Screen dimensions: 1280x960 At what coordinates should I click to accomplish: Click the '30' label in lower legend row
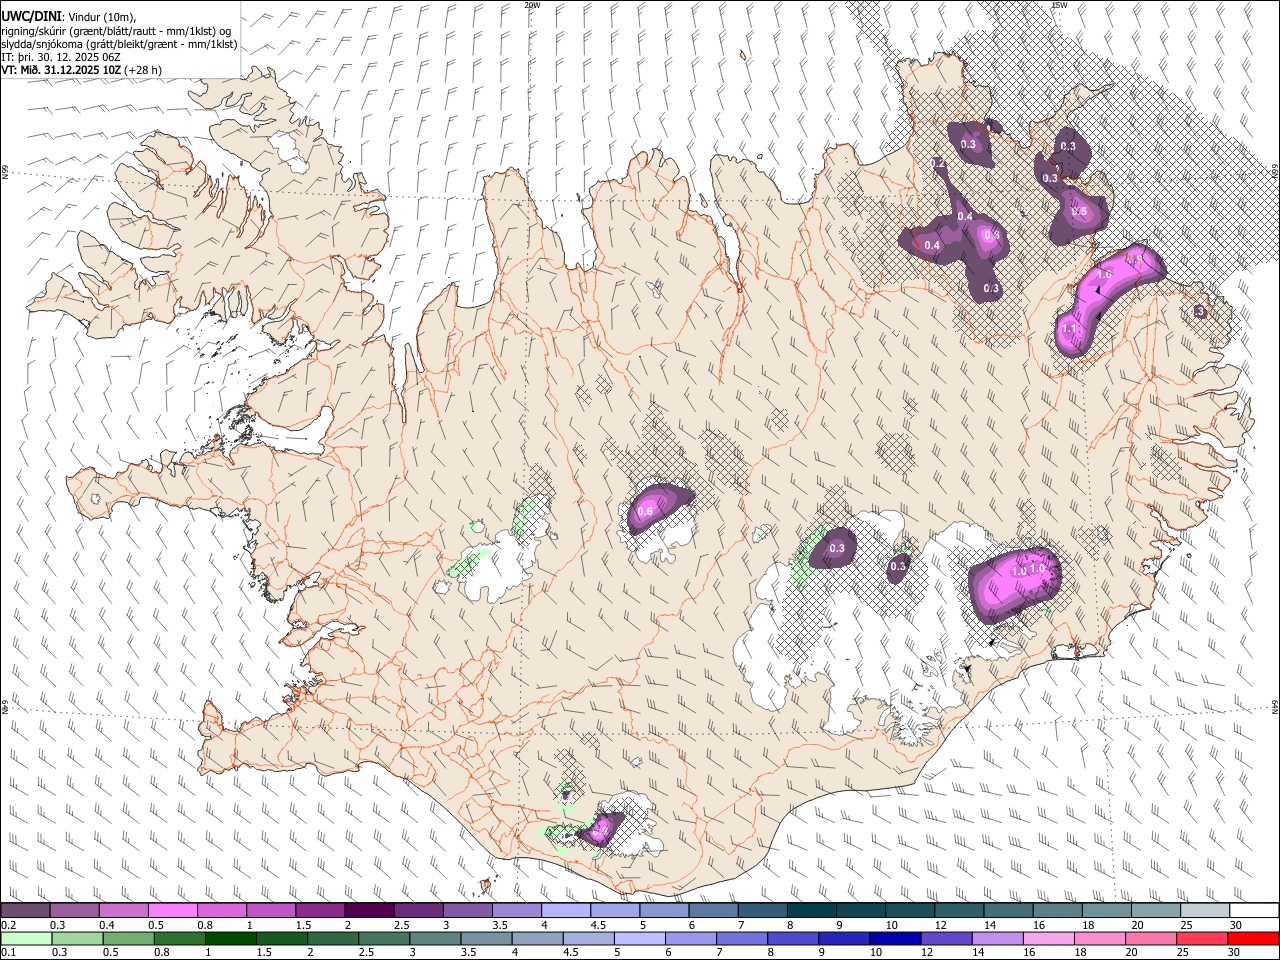click(x=1236, y=952)
